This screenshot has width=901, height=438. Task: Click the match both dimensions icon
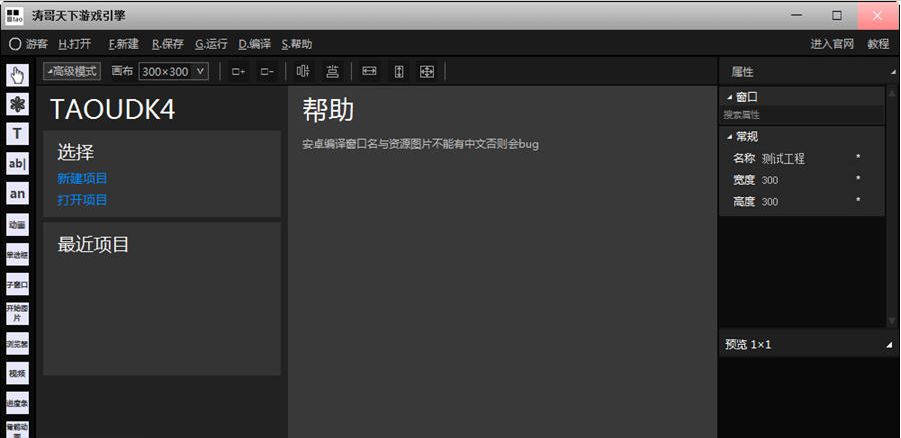click(427, 71)
